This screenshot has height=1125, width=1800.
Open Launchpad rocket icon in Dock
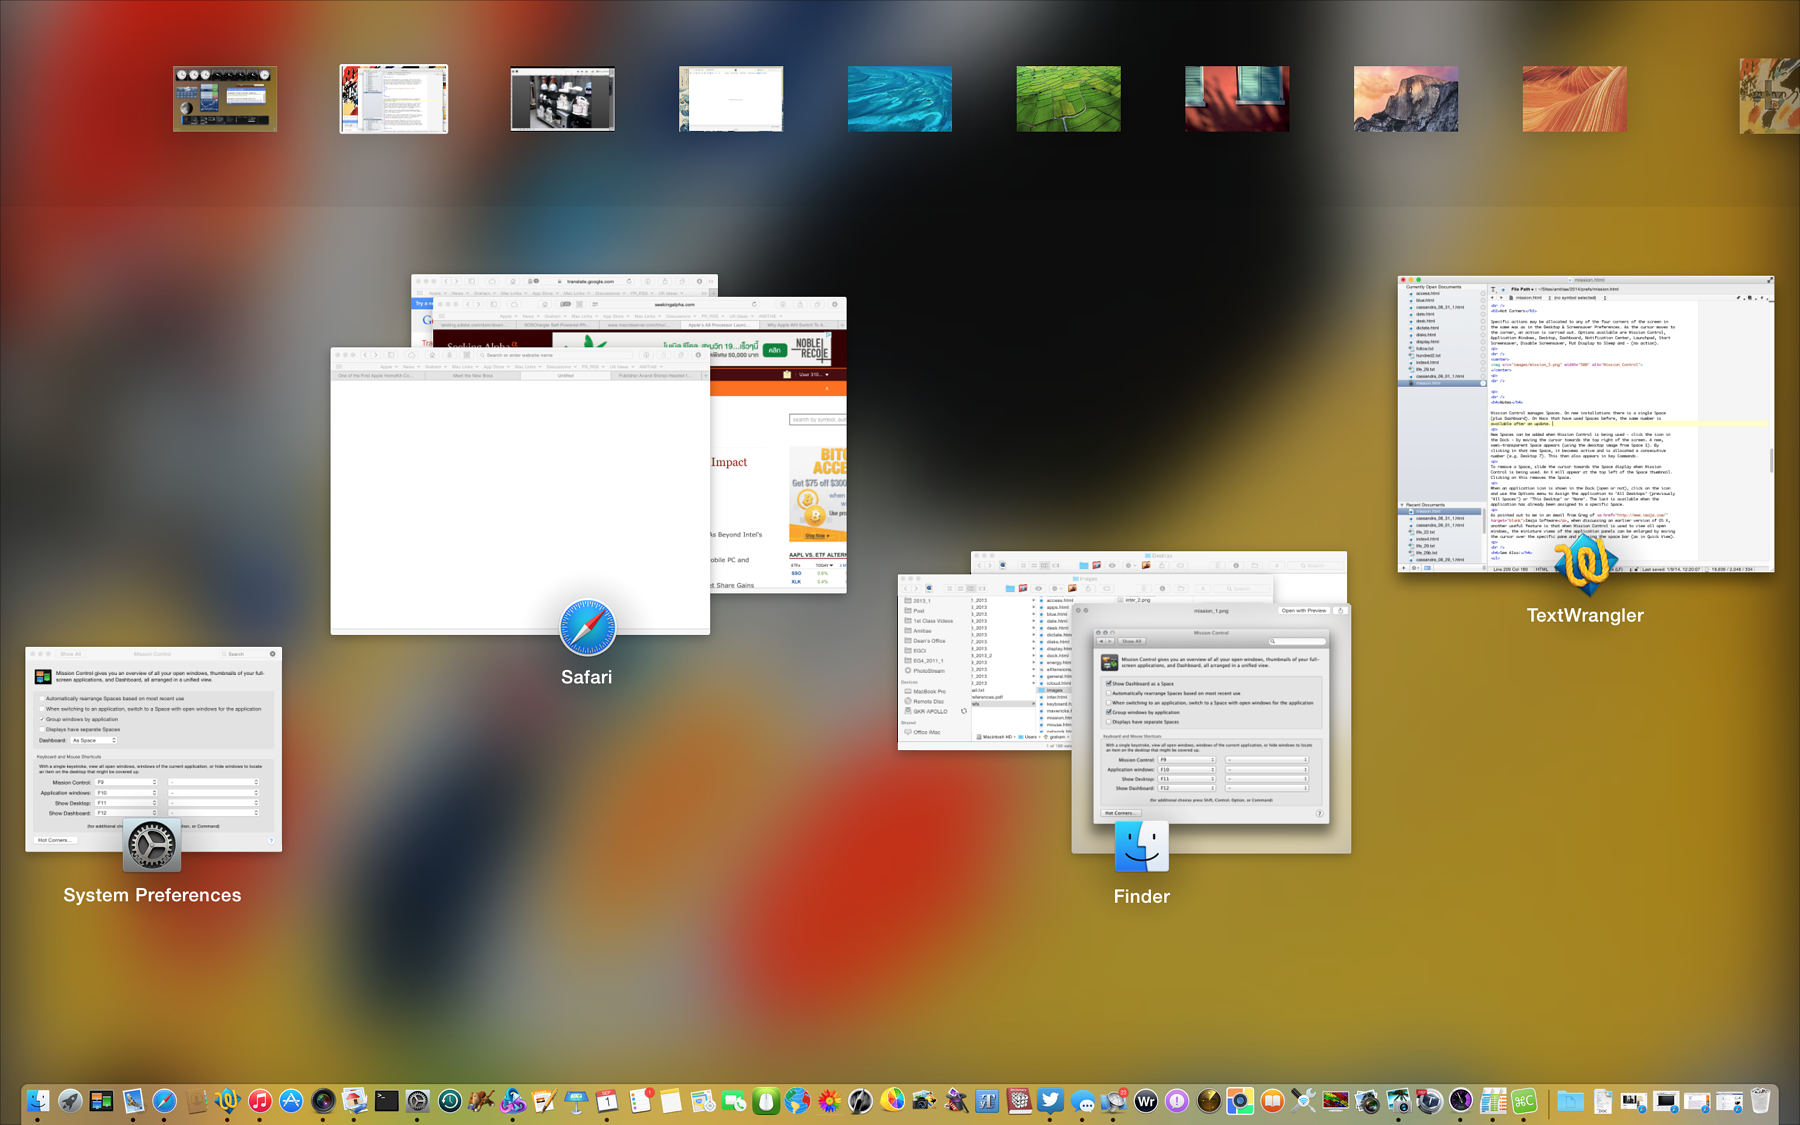[70, 1101]
